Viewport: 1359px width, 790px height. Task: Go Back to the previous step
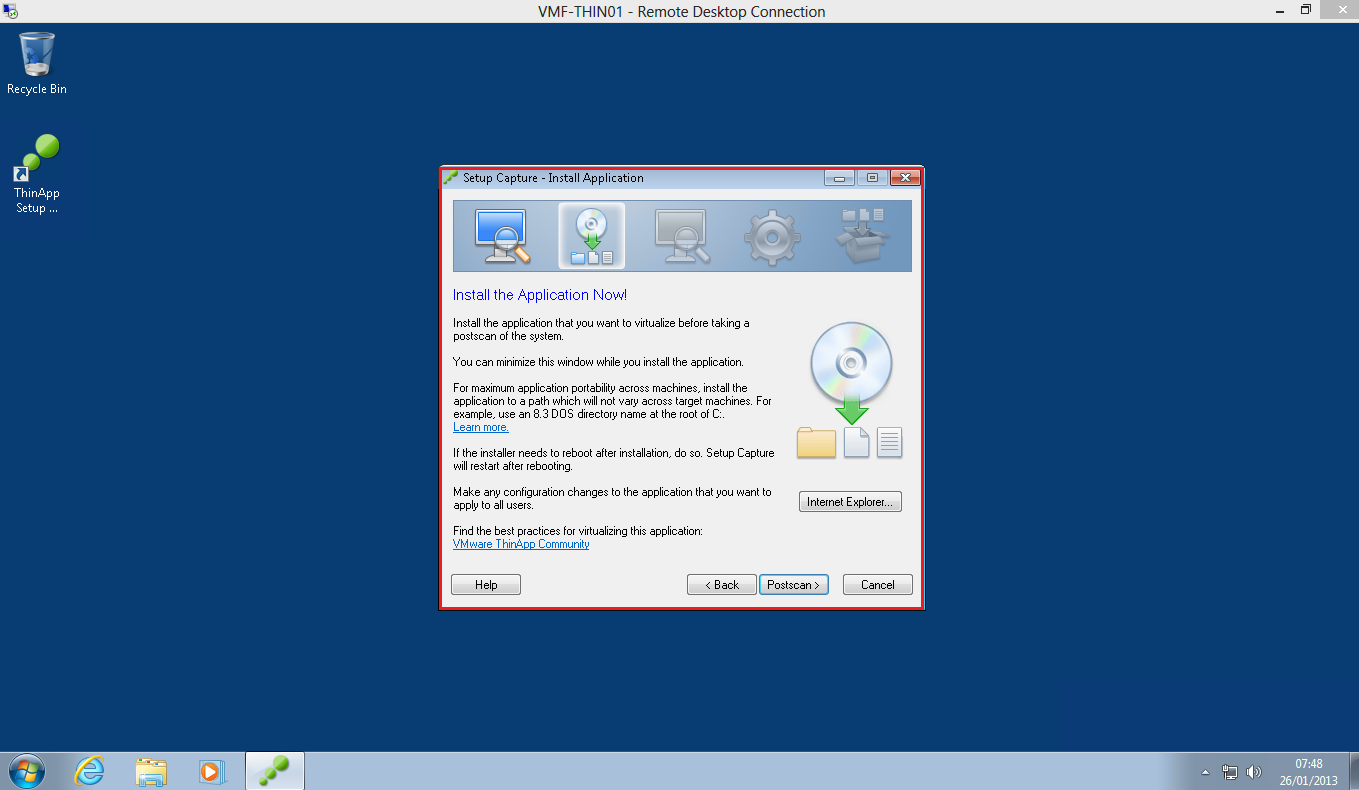click(x=721, y=585)
